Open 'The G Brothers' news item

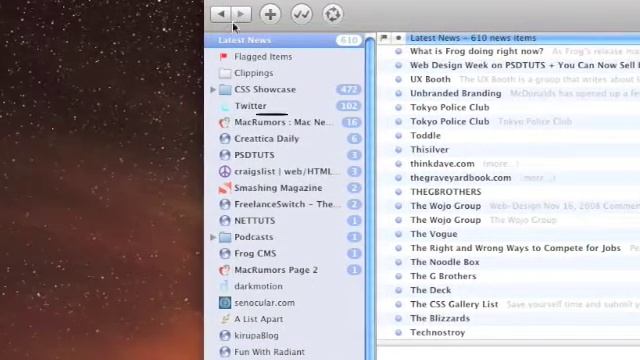click(443, 276)
